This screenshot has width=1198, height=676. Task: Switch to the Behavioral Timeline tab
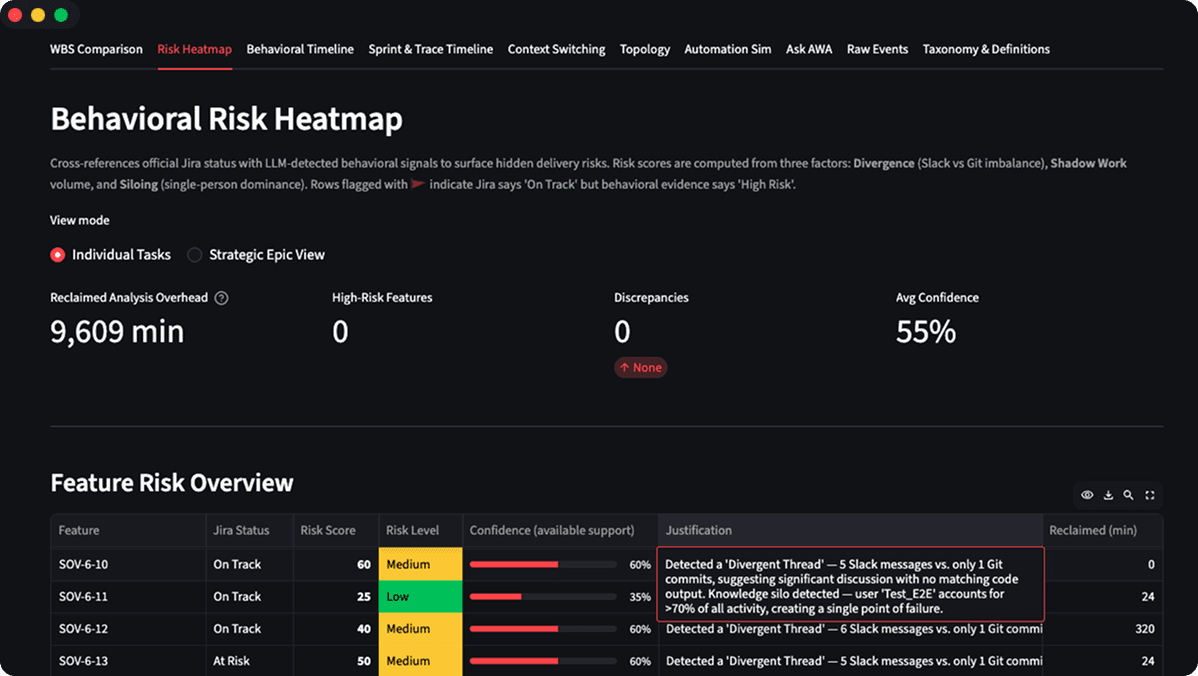[300, 49]
